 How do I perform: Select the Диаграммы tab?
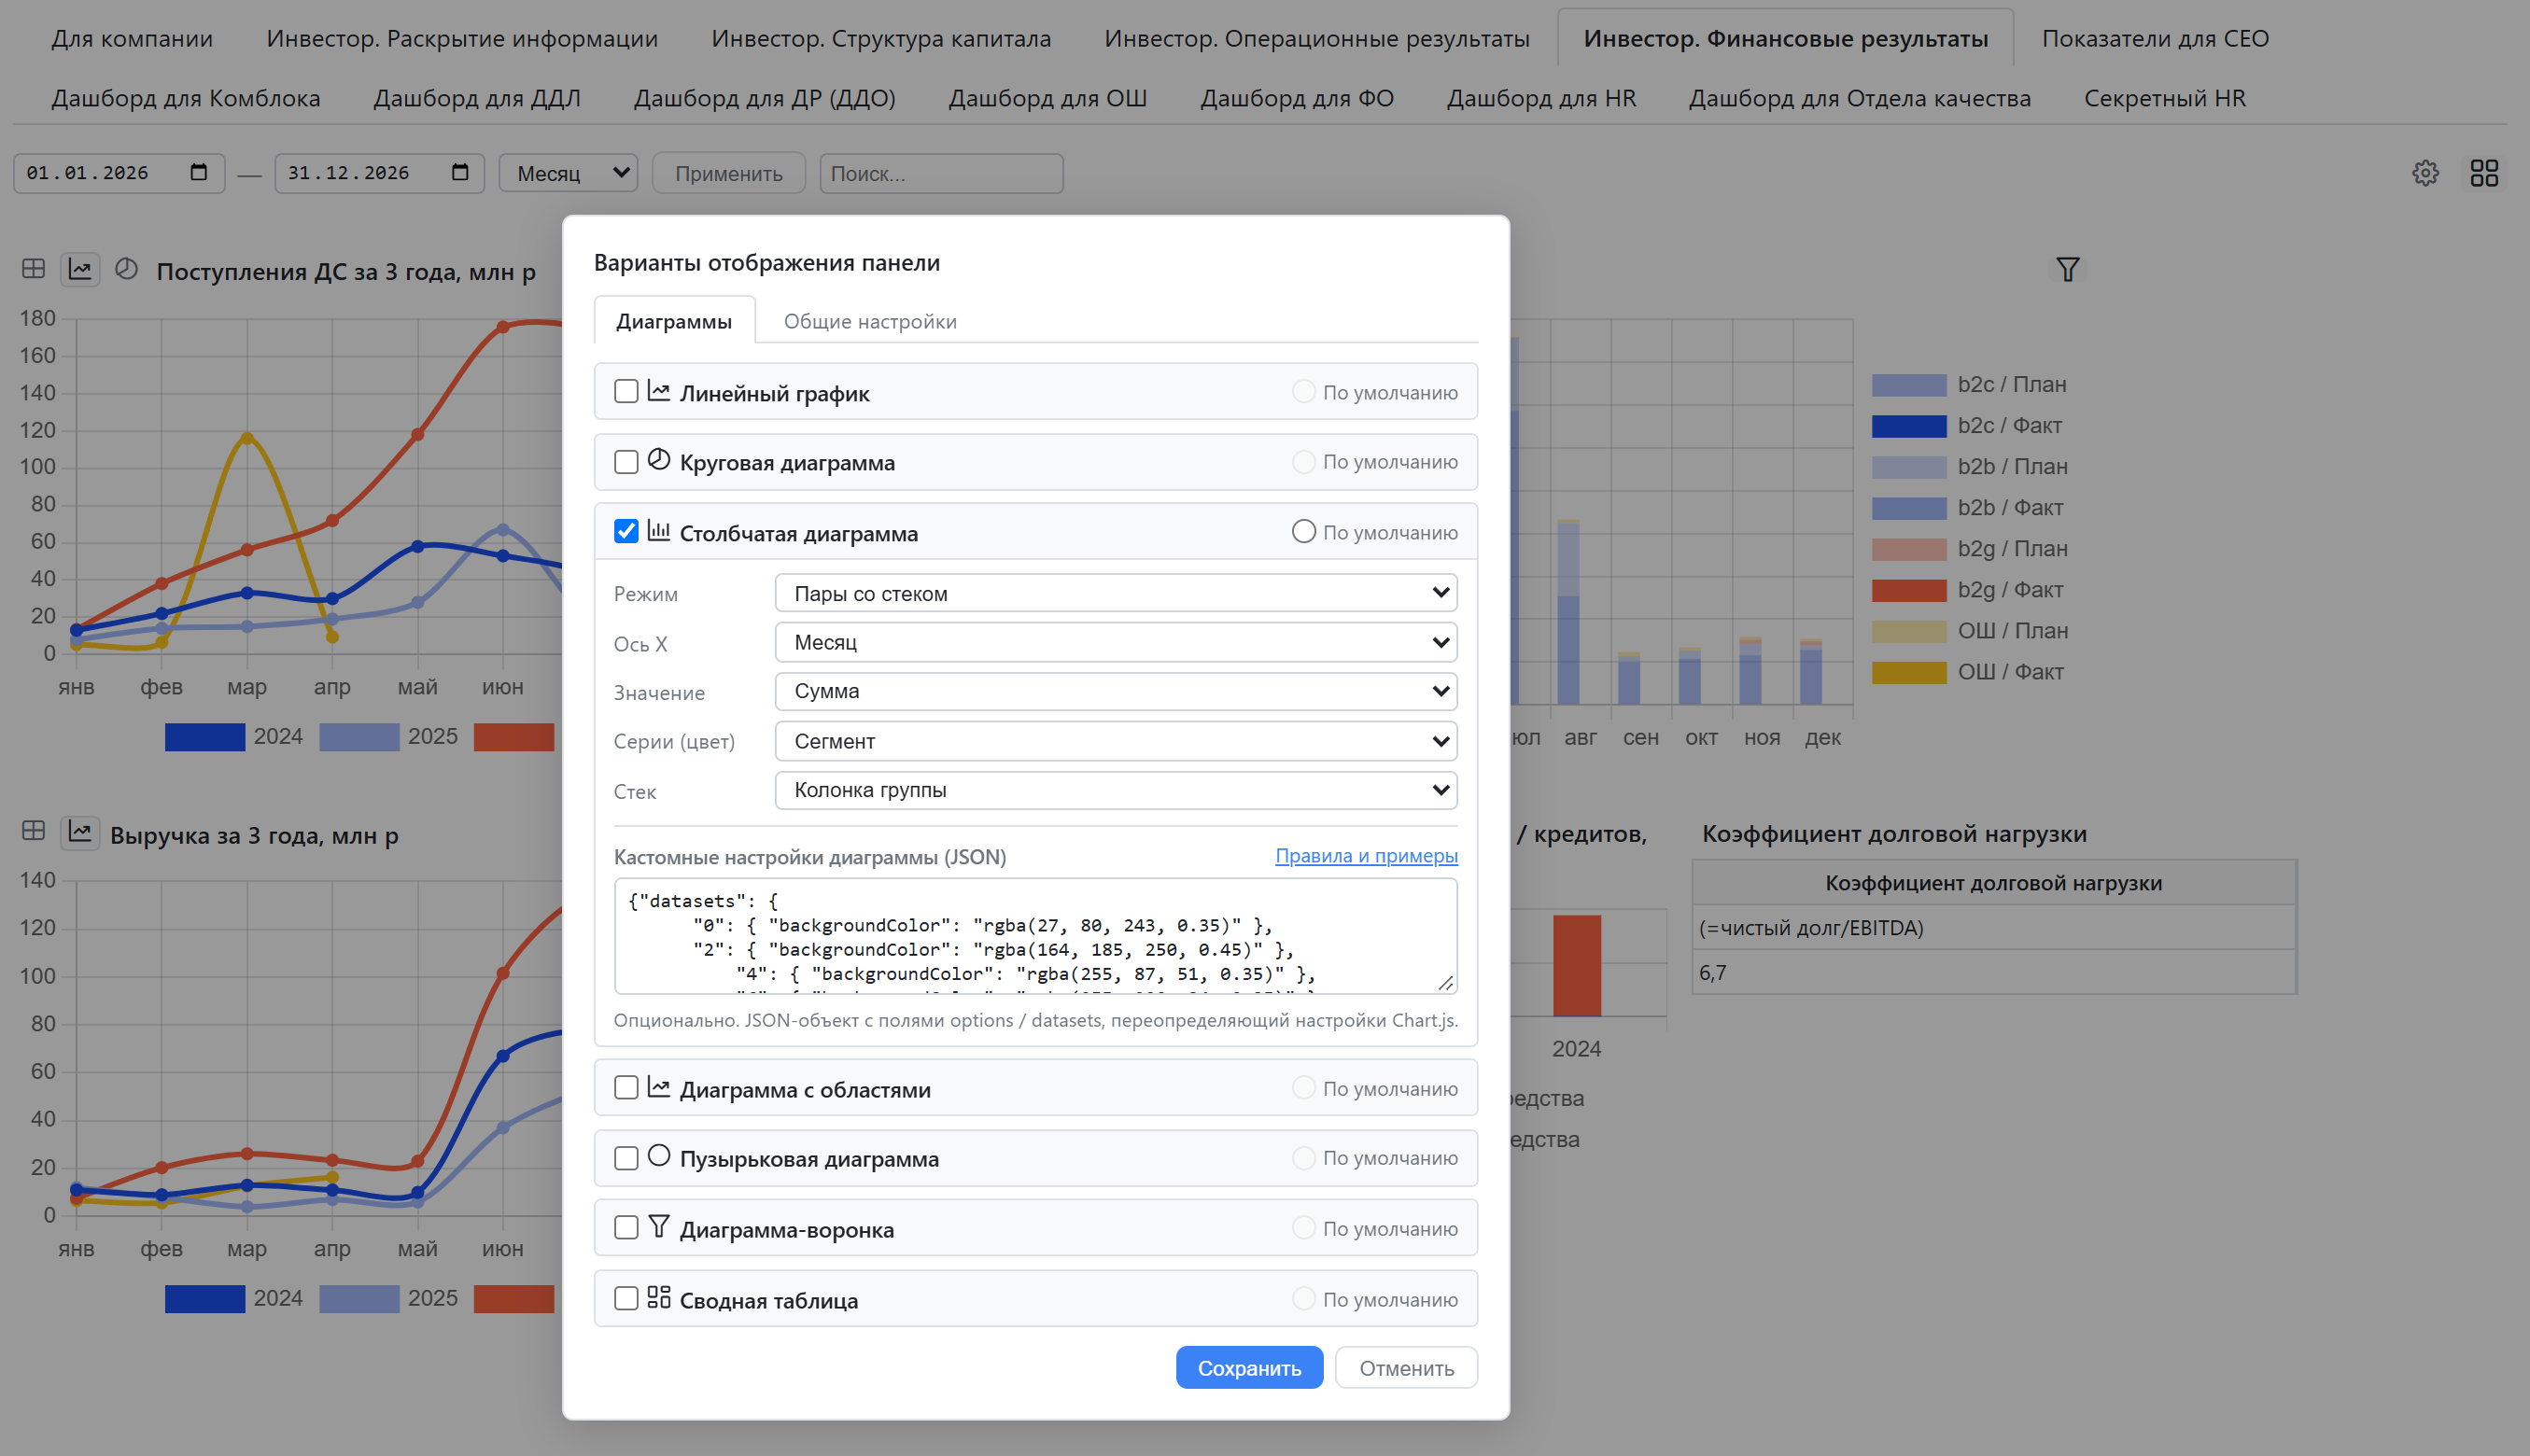(x=674, y=321)
